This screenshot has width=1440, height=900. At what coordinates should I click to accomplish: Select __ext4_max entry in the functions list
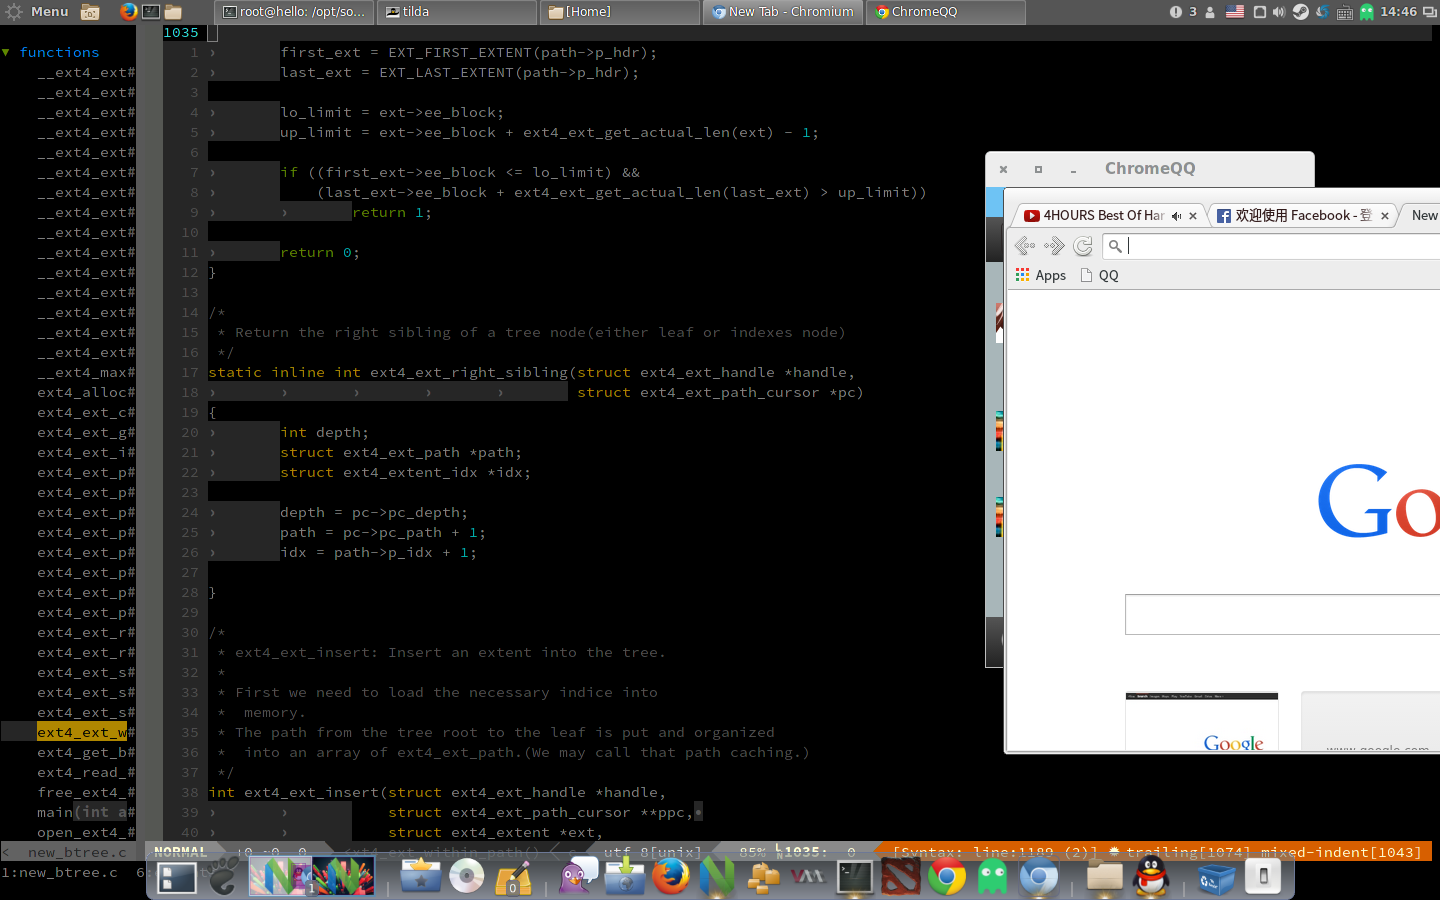point(86,372)
